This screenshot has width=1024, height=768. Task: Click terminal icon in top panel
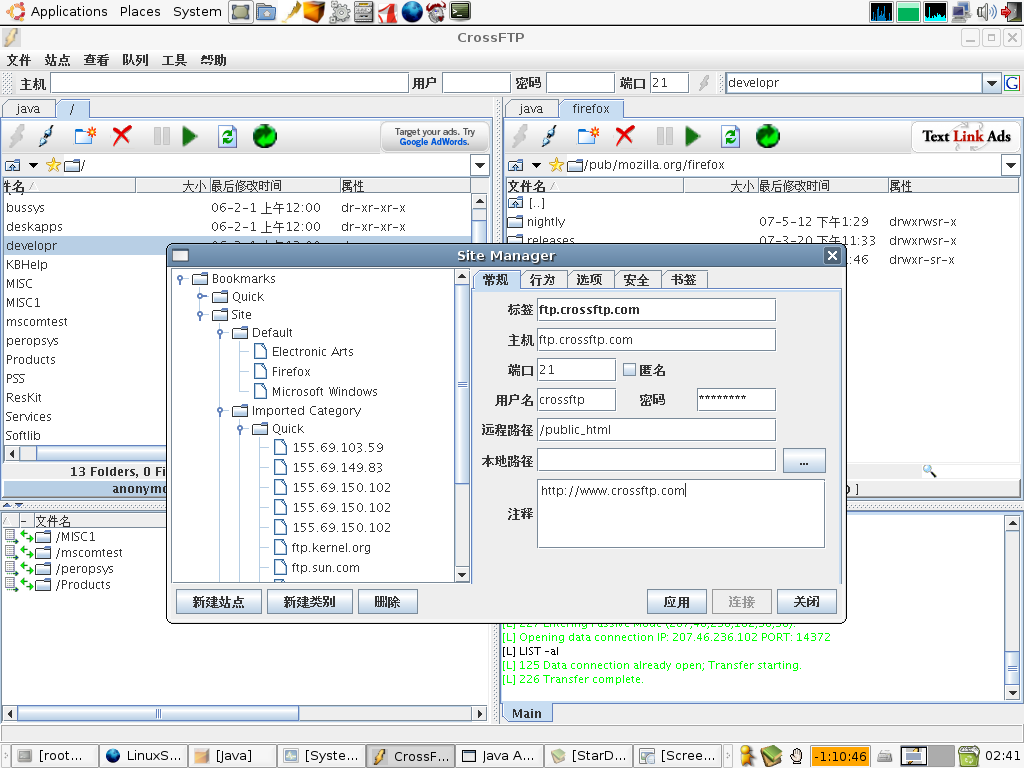(460, 11)
